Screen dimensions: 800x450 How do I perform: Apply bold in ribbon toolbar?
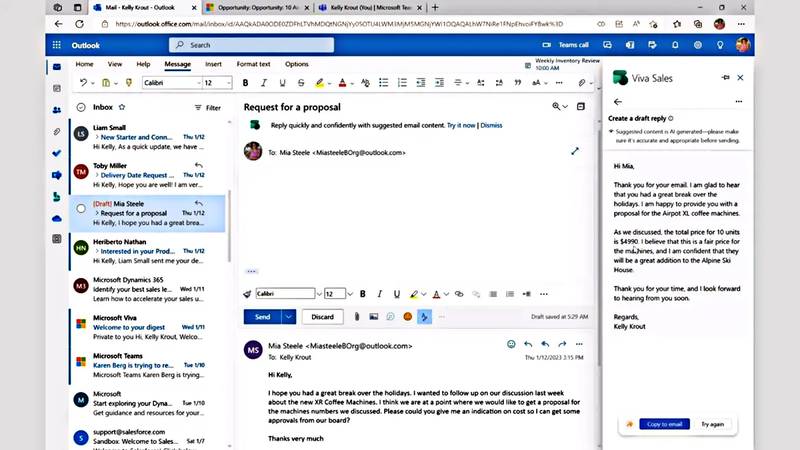click(x=245, y=83)
